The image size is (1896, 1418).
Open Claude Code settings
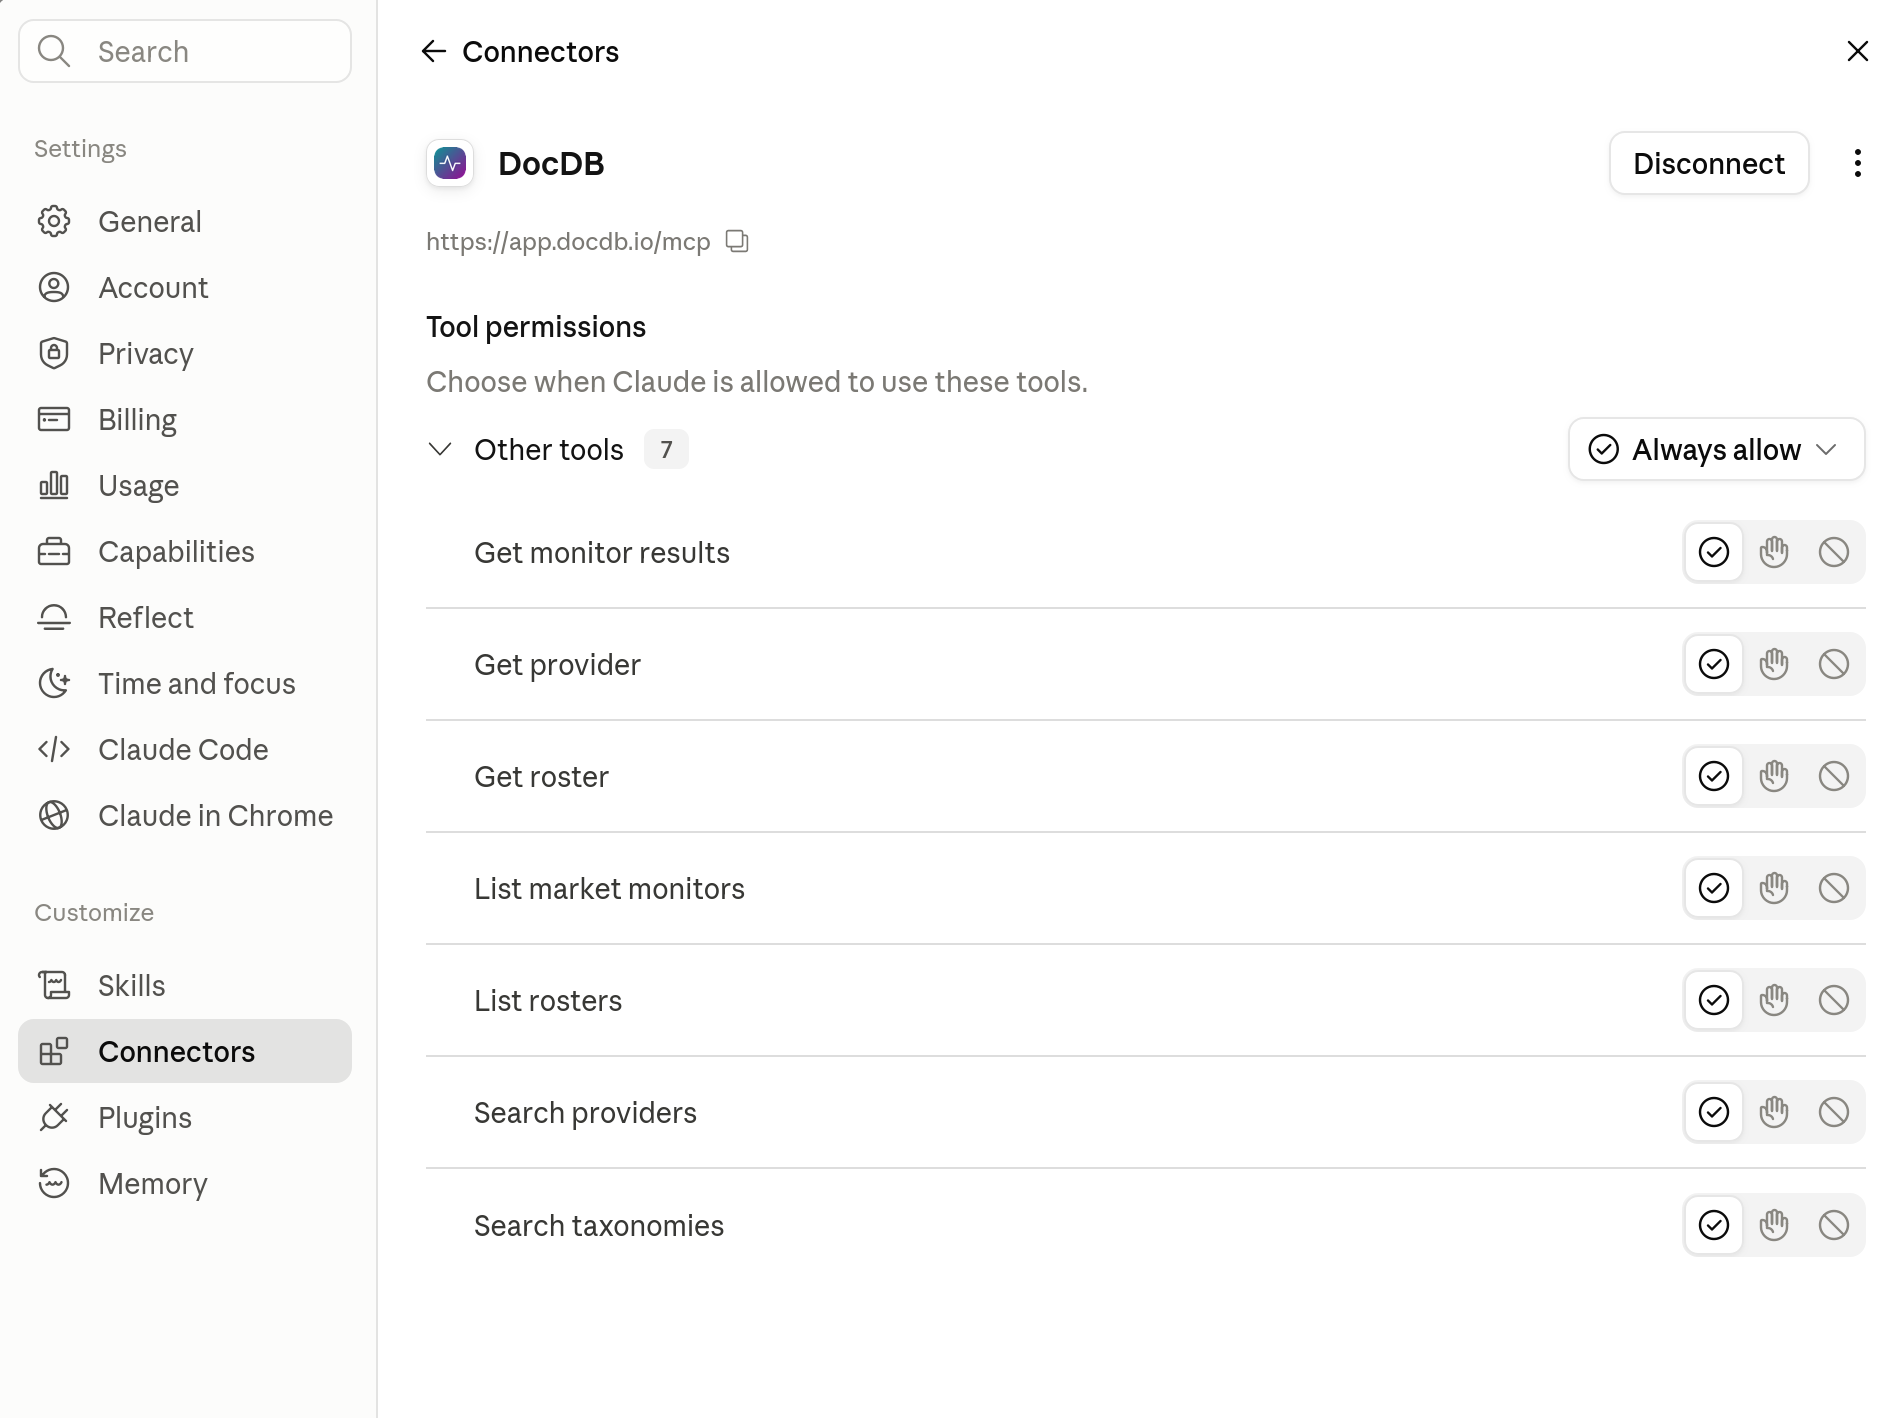coord(185,749)
